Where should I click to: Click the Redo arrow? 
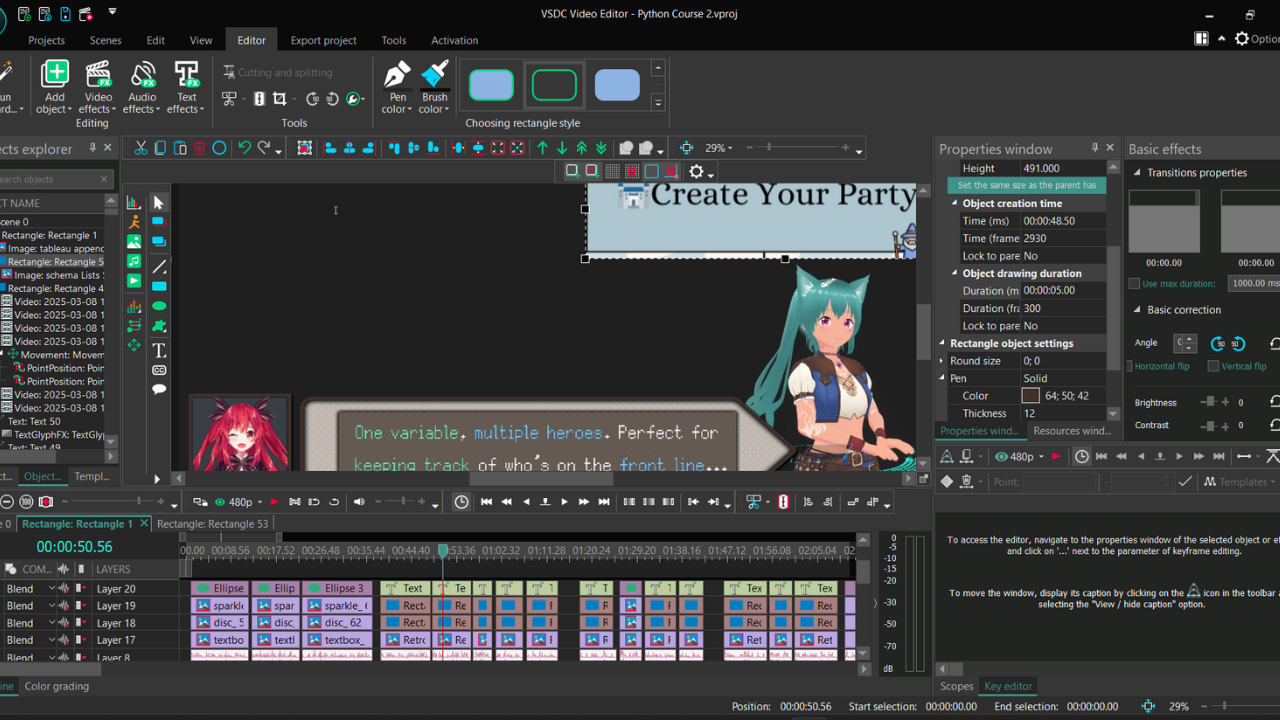(x=264, y=148)
